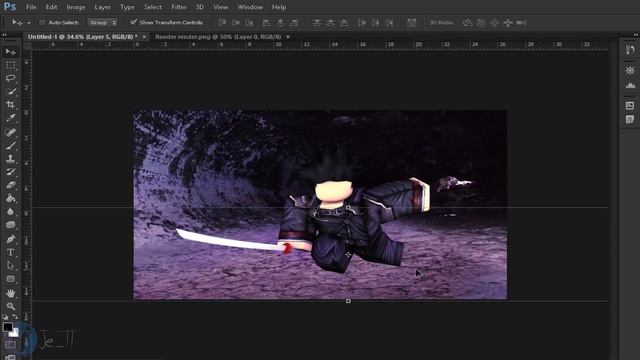Open the Layer menu
The height and width of the screenshot is (360, 640).
point(102,7)
